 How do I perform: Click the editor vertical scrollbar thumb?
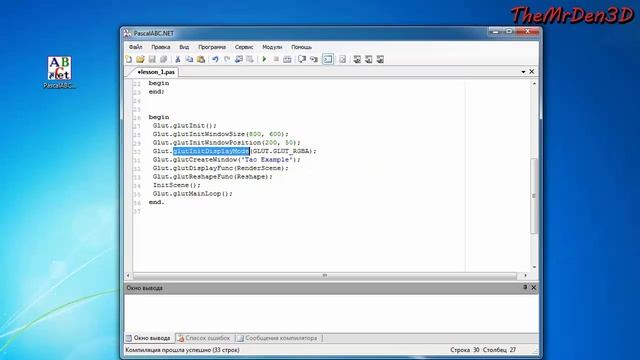[534, 196]
